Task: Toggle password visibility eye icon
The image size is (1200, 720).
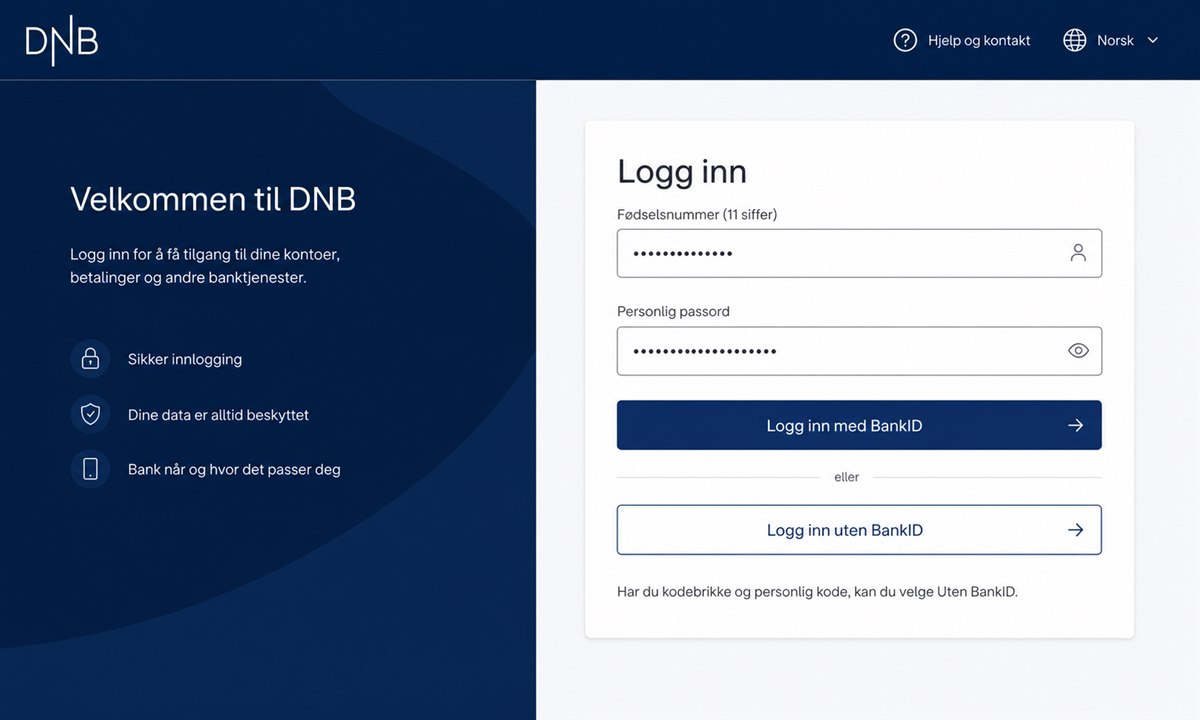Action: pyautogui.click(x=1078, y=351)
